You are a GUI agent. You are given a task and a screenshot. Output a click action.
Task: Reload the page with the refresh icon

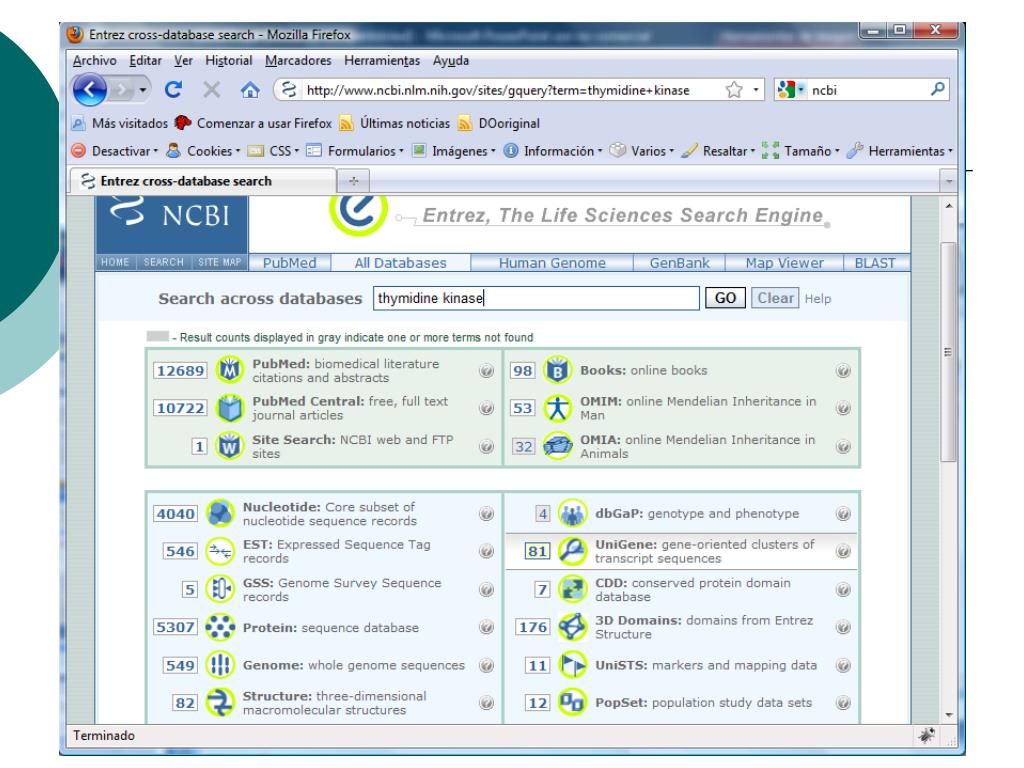coord(173,89)
